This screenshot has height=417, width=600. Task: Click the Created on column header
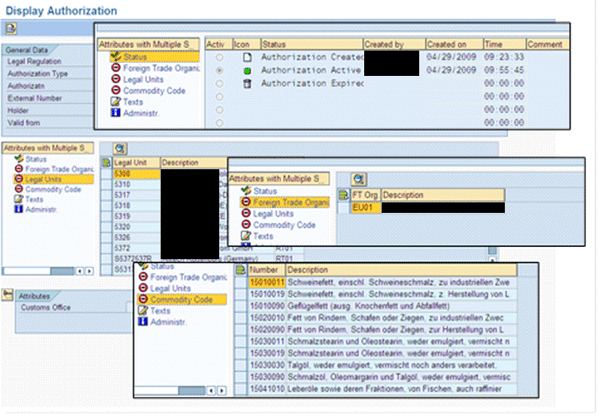click(x=446, y=45)
